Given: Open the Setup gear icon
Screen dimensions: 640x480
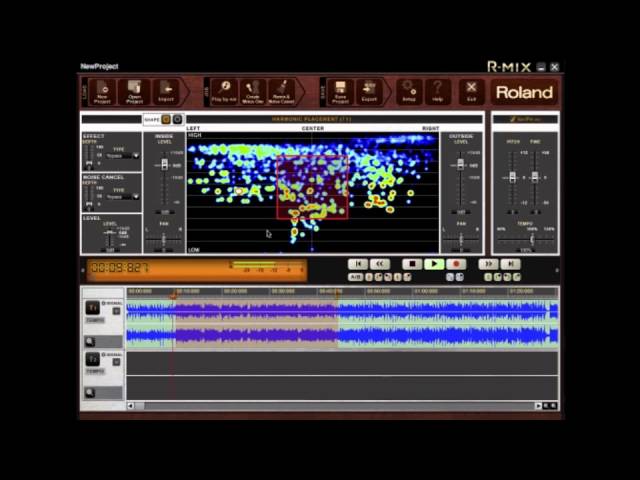Looking at the screenshot, I should (409, 92).
